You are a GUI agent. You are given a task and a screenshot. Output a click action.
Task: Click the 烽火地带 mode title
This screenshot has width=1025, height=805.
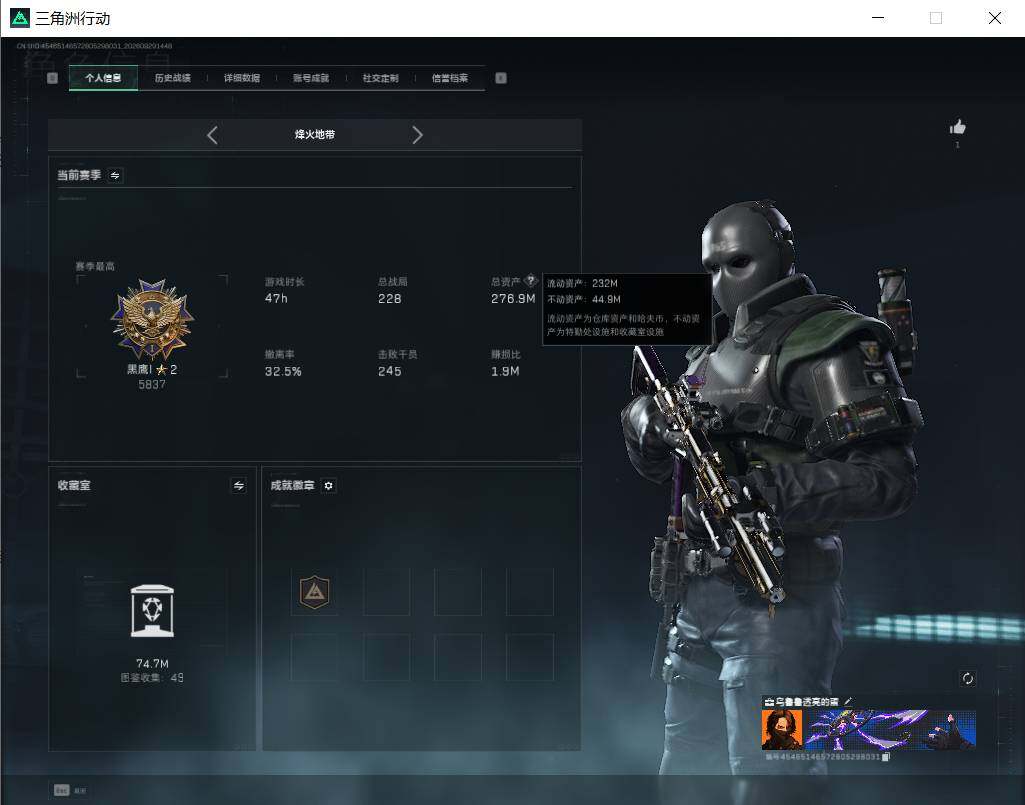(x=314, y=135)
